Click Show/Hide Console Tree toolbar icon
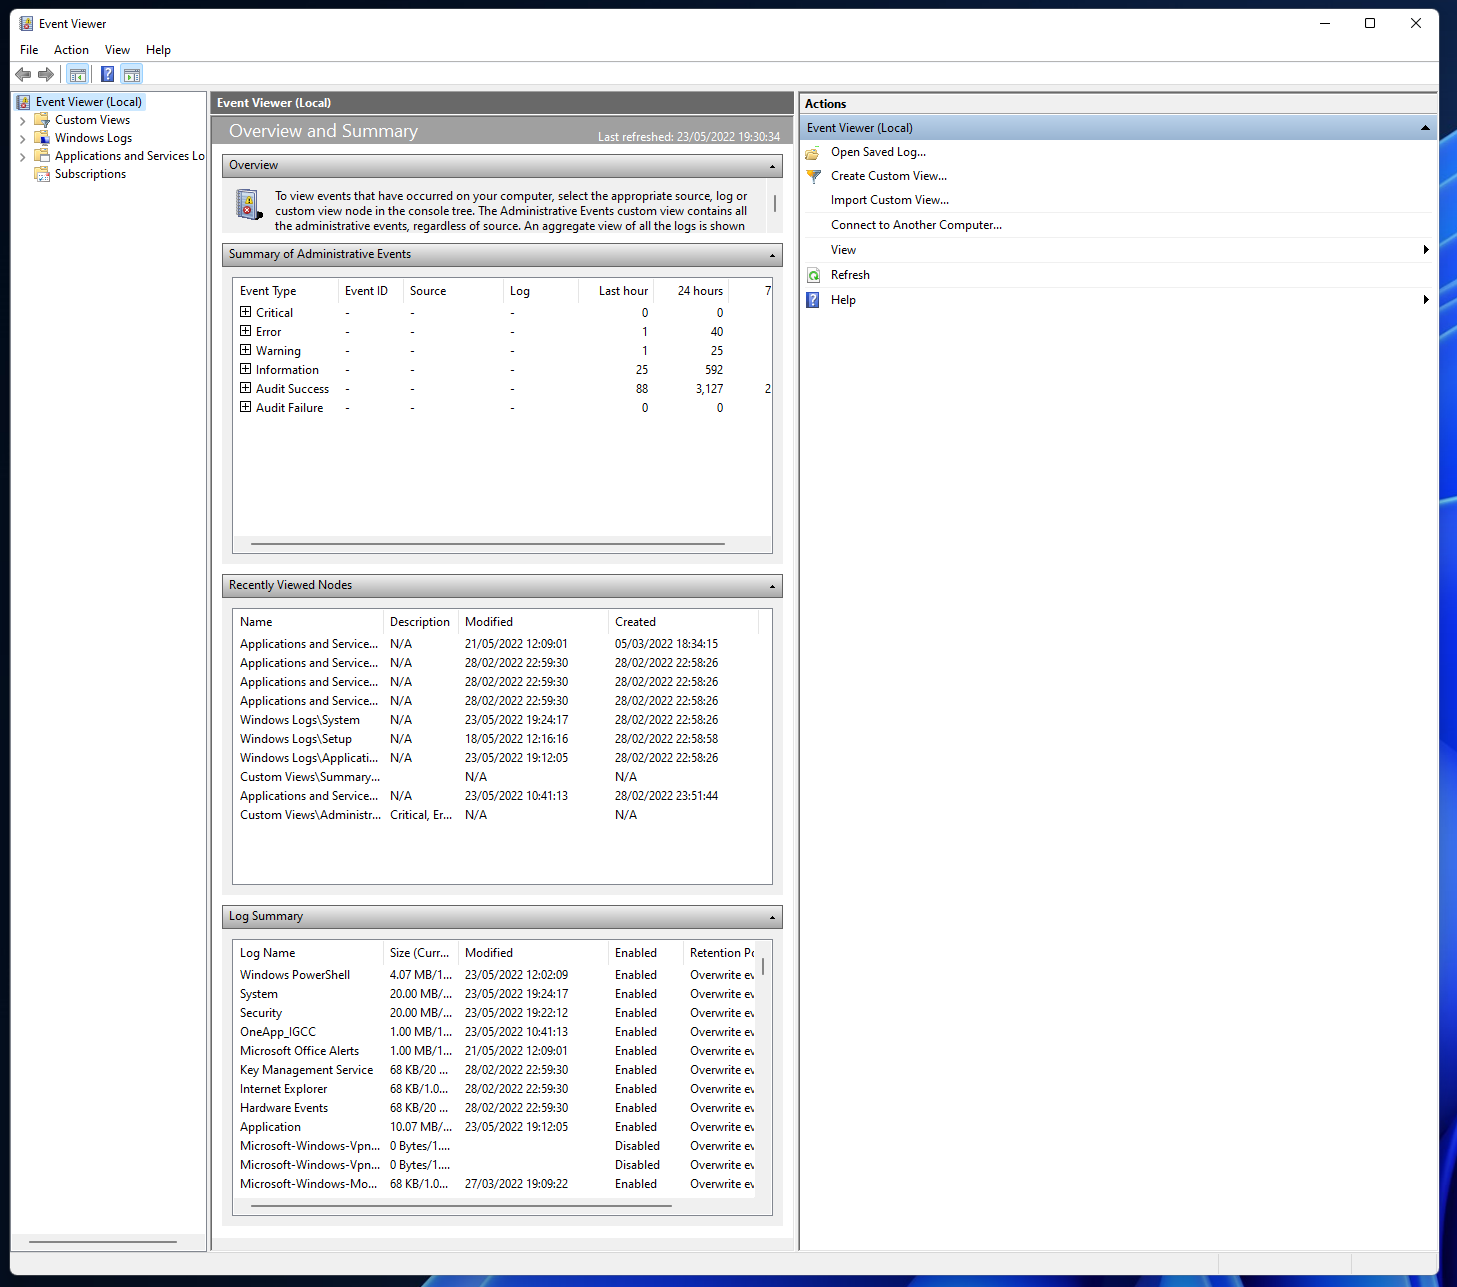This screenshot has width=1457, height=1287. (77, 74)
